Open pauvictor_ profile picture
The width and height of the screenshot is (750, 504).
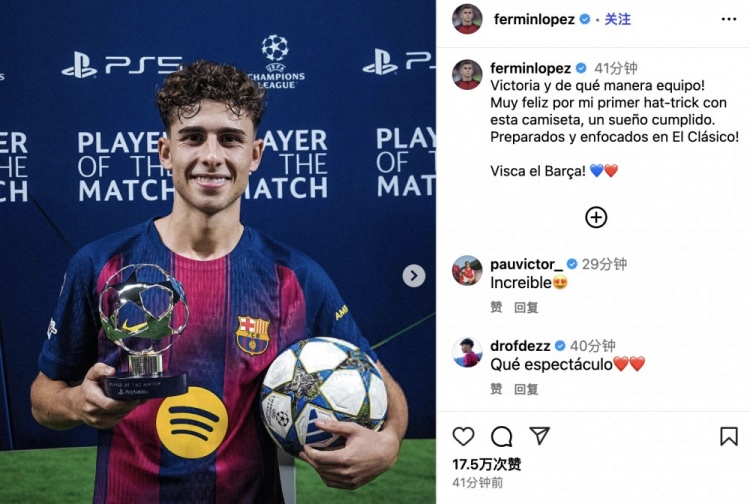[x=467, y=270]
